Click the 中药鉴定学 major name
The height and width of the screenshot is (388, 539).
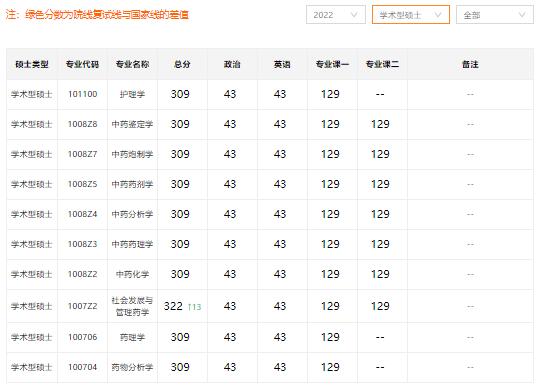132,124
